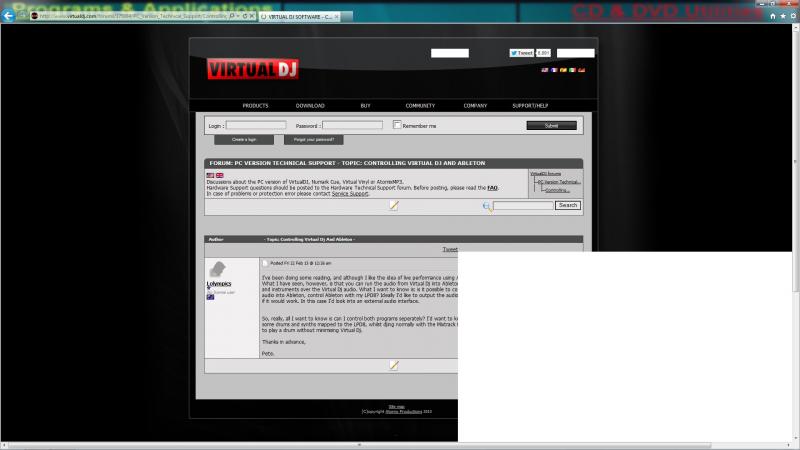Click the Tweet button in the page header

click(521, 53)
